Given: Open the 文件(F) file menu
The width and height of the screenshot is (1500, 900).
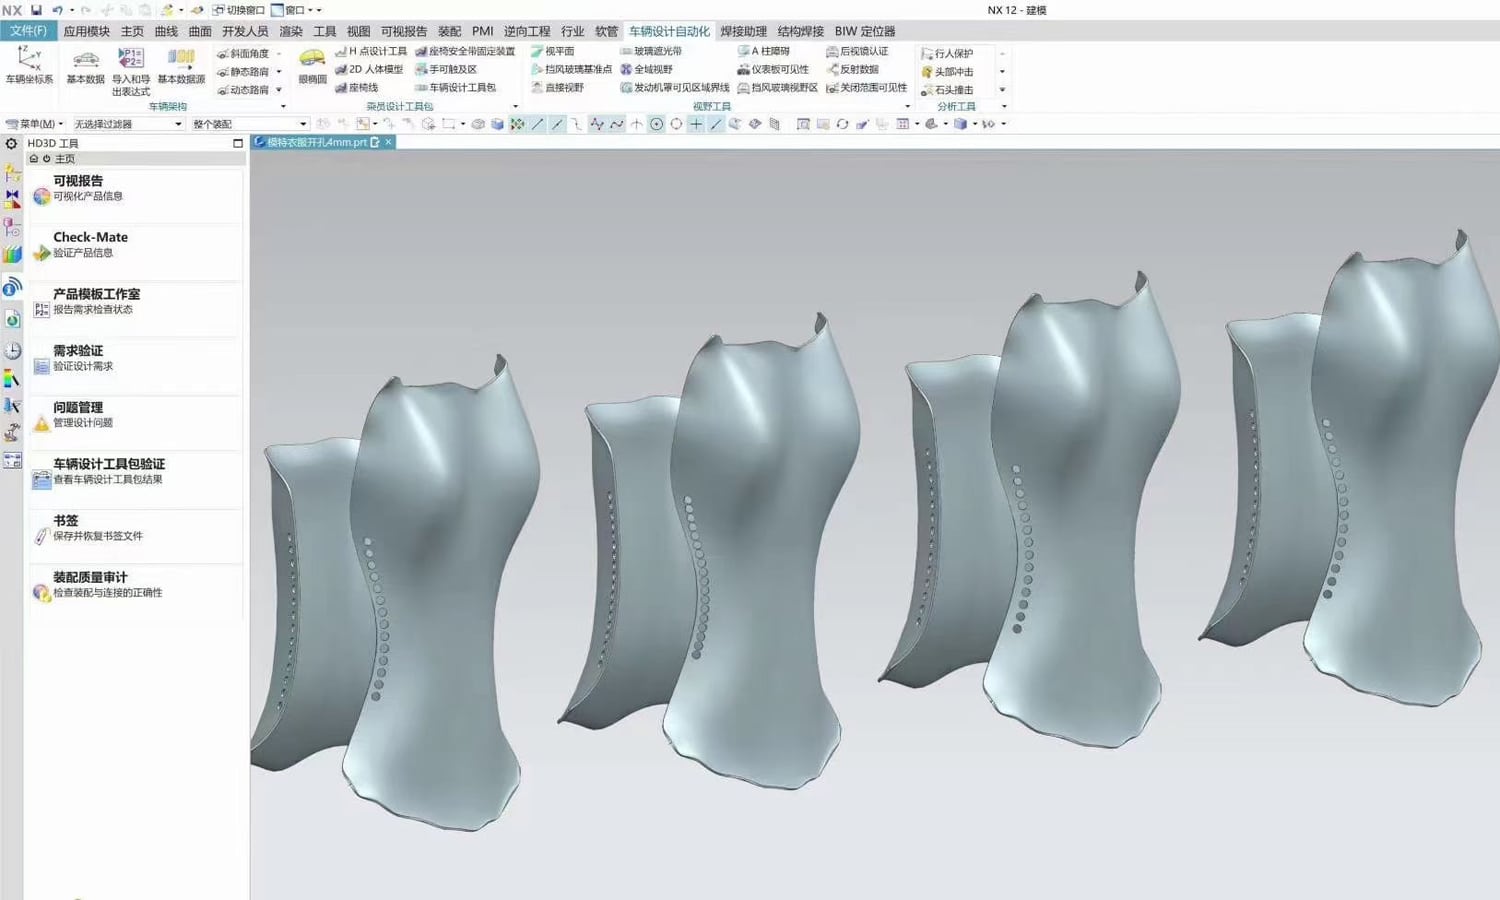Looking at the screenshot, I should pos(28,31).
